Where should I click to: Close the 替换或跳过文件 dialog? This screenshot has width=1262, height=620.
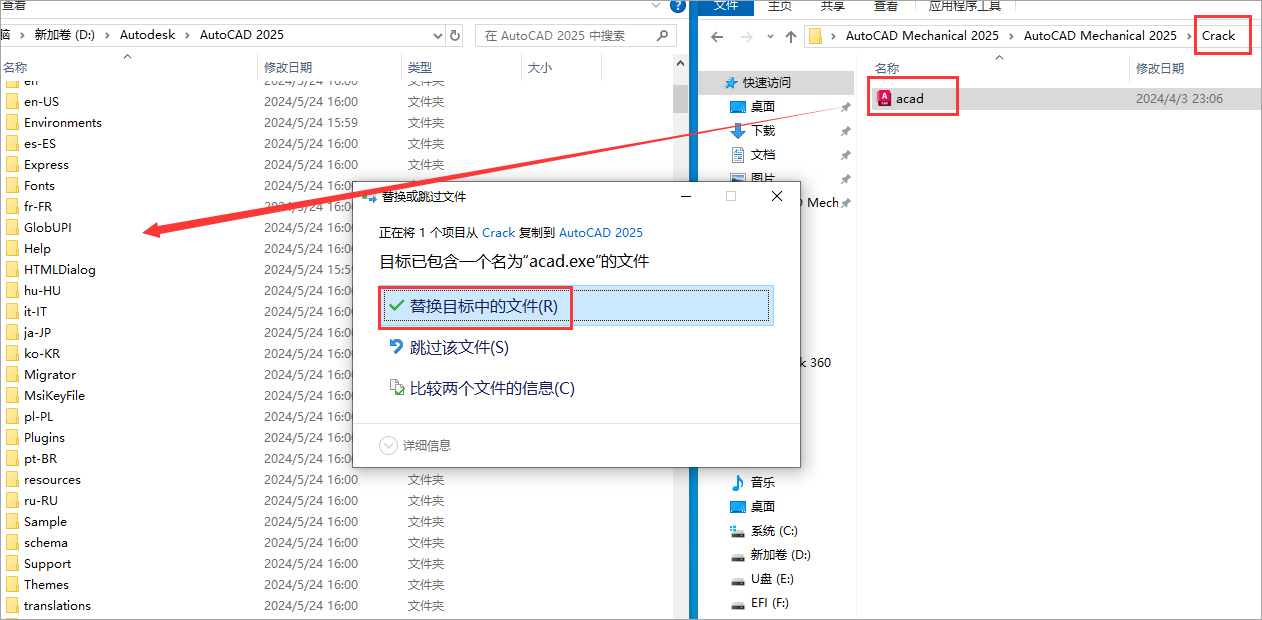777,197
